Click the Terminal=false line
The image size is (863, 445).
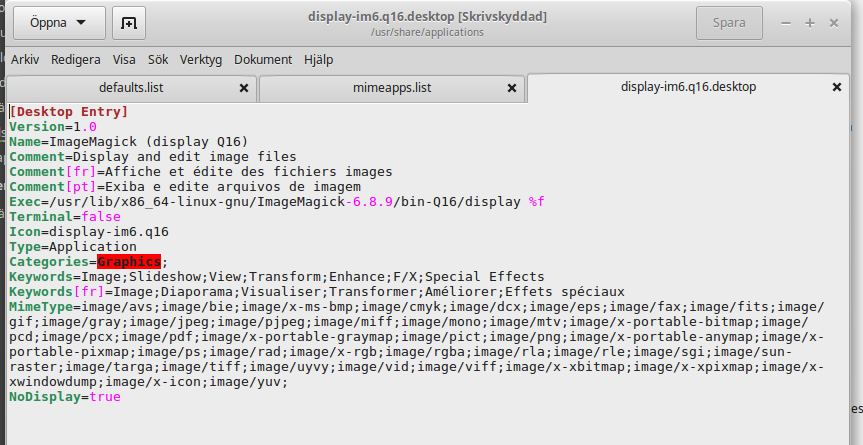[x=65, y=217]
